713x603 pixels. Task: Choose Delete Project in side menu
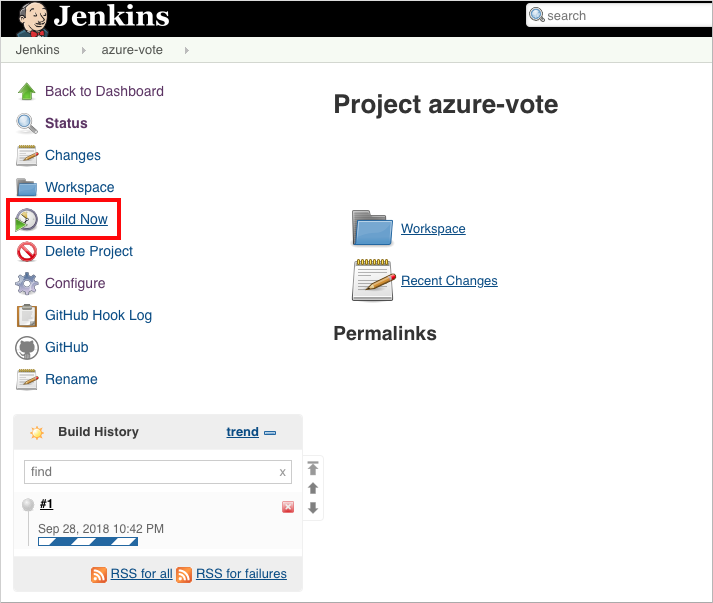[x=89, y=251]
